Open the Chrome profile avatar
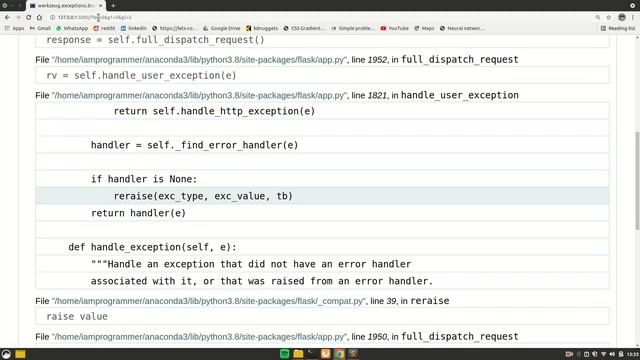Viewport: 640px width, 360px height. coord(622,17)
